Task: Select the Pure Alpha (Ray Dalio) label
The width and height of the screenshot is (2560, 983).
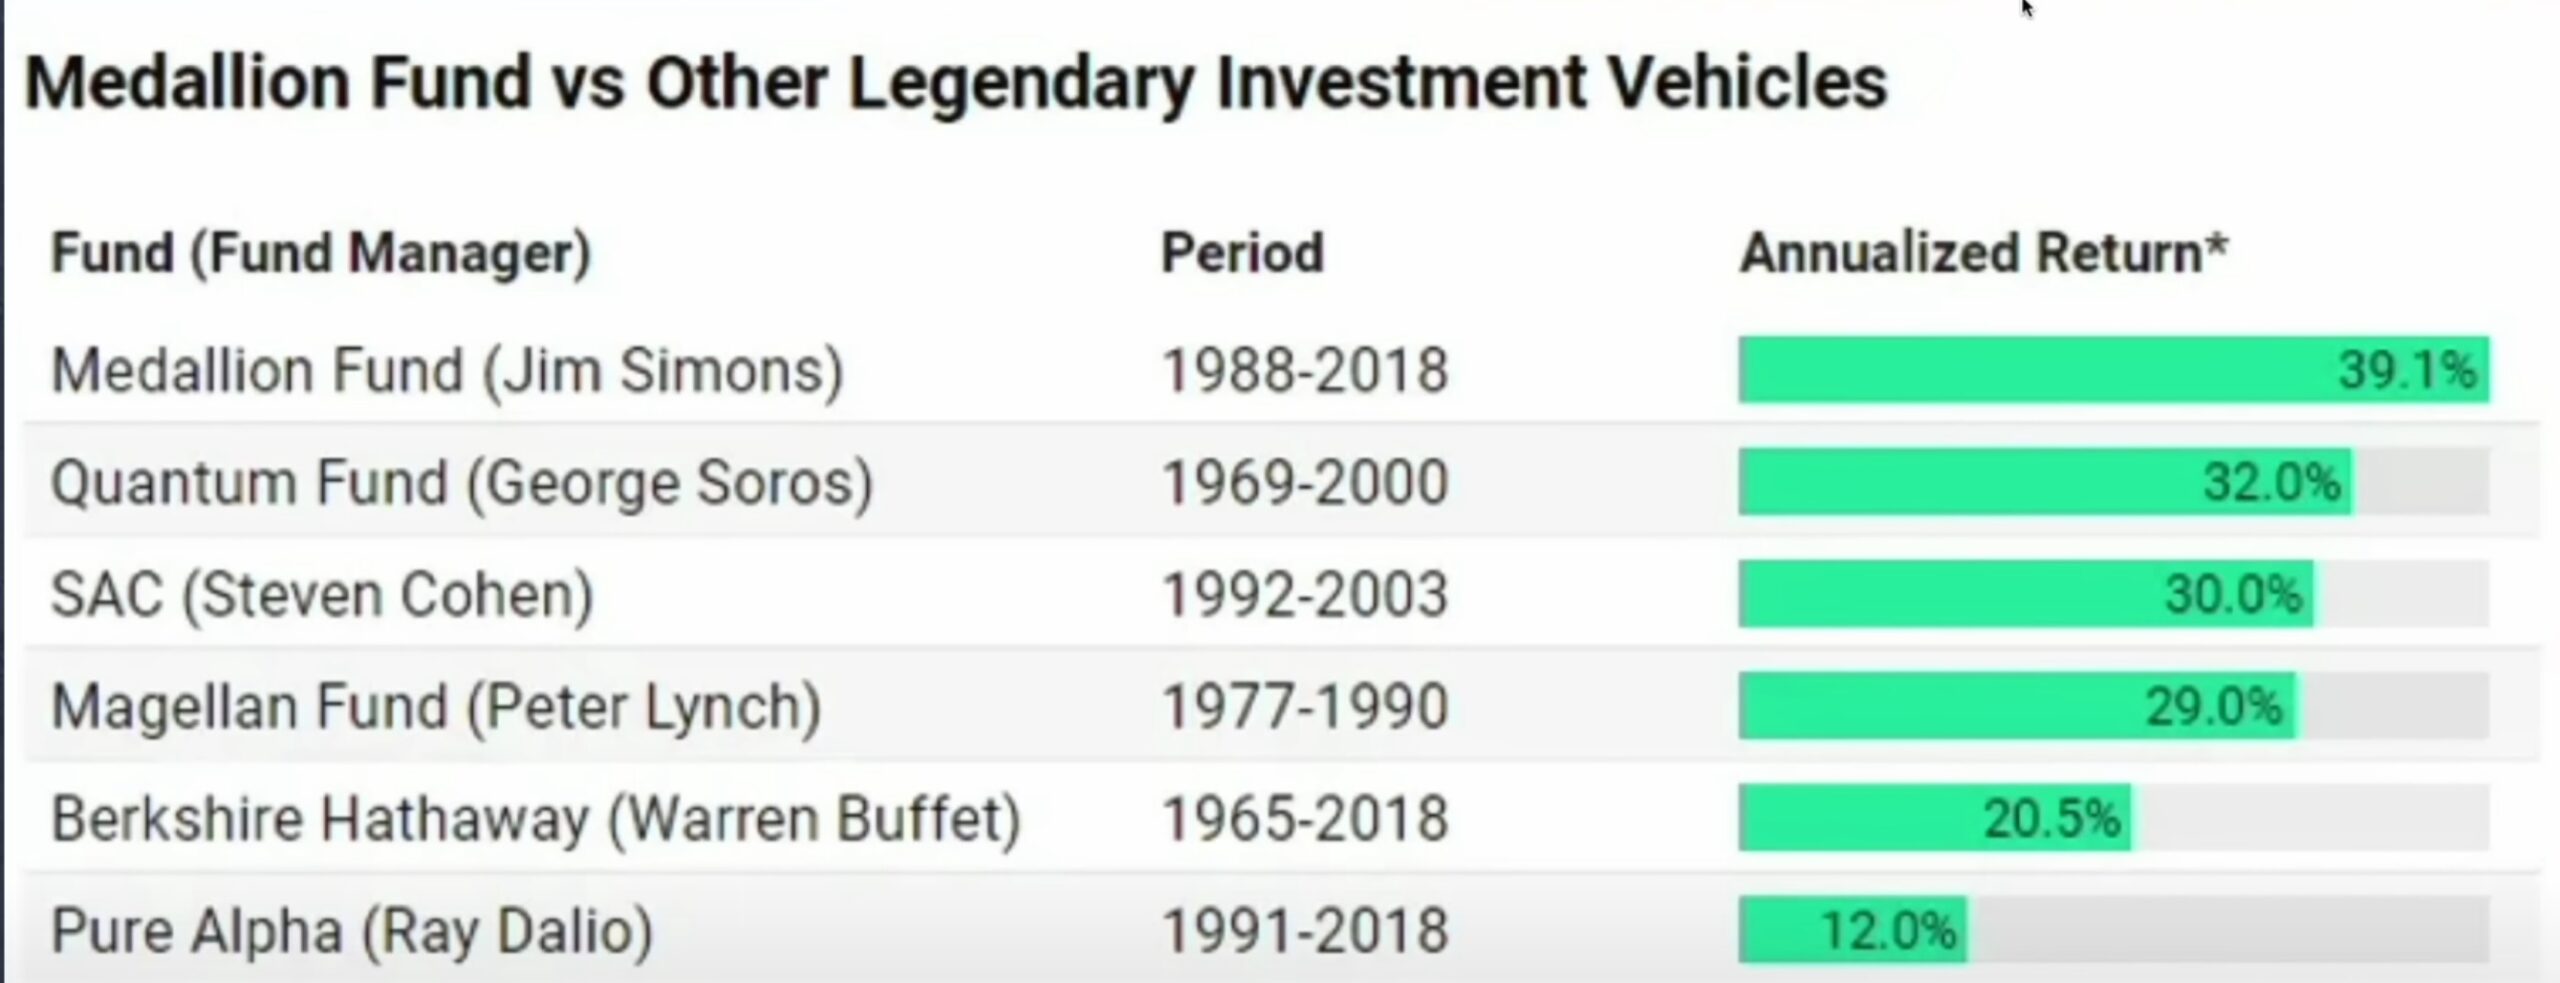Action: coord(352,931)
